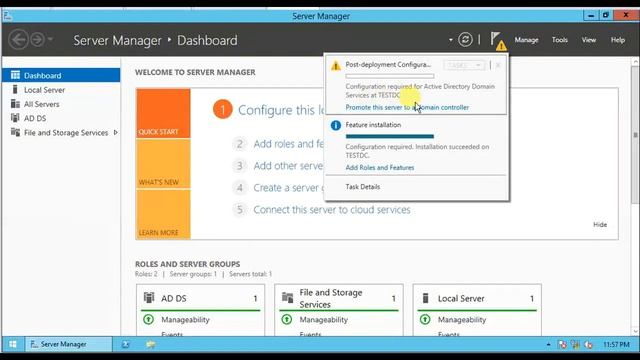Click 'Configure this local server' step 1
Image resolution: width=640 pixels, height=360 pixels.
click(281, 110)
